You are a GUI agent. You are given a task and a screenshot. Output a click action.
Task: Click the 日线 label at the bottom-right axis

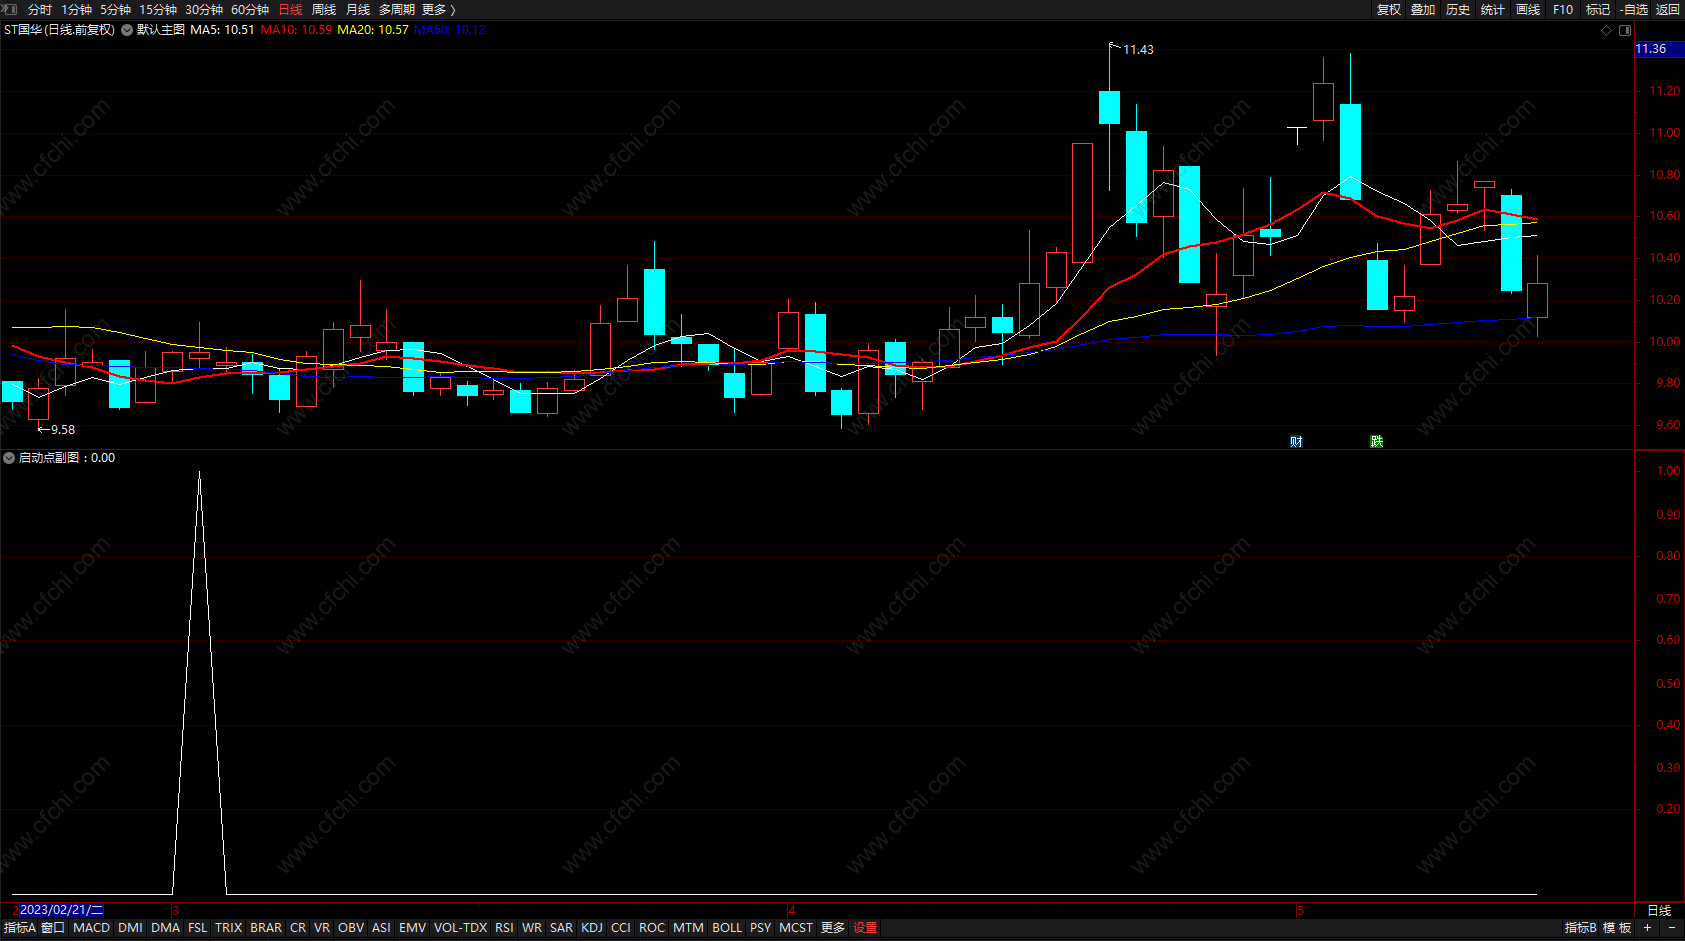point(1659,910)
